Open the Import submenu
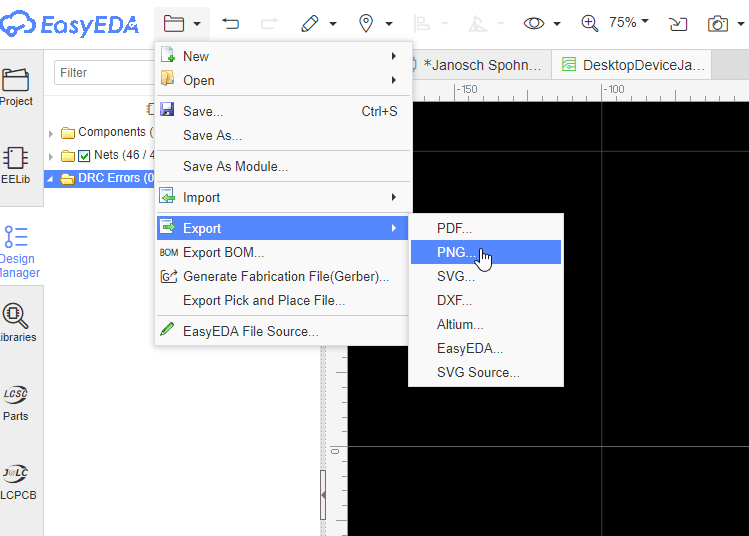This screenshot has width=749, height=536. click(284, 197)
